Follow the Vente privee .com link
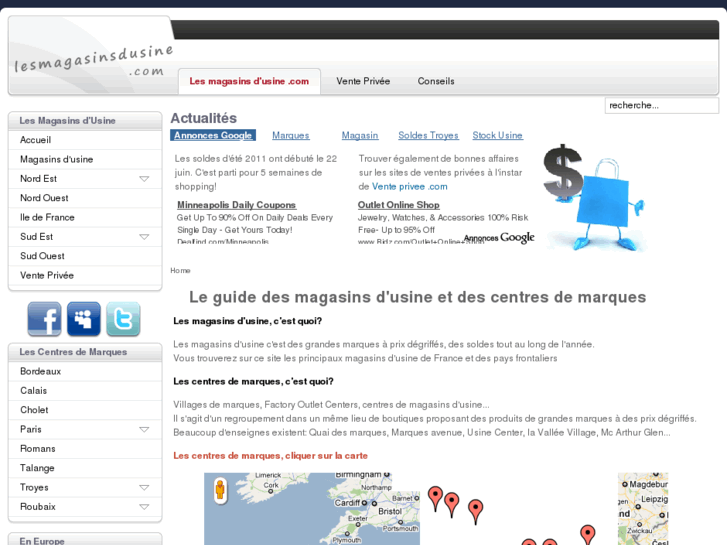This screenshot has height=545, width=727. 409,186
